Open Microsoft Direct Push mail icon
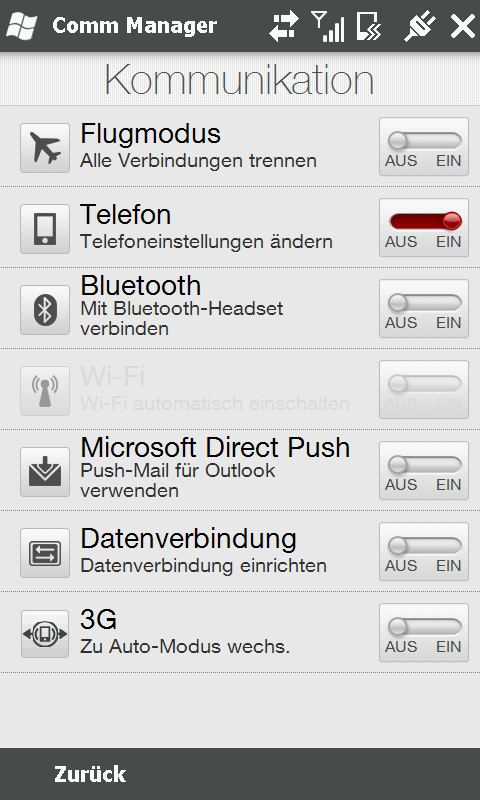Image resolution: width=480 pixels, height=800 pixels. point(45,472)
